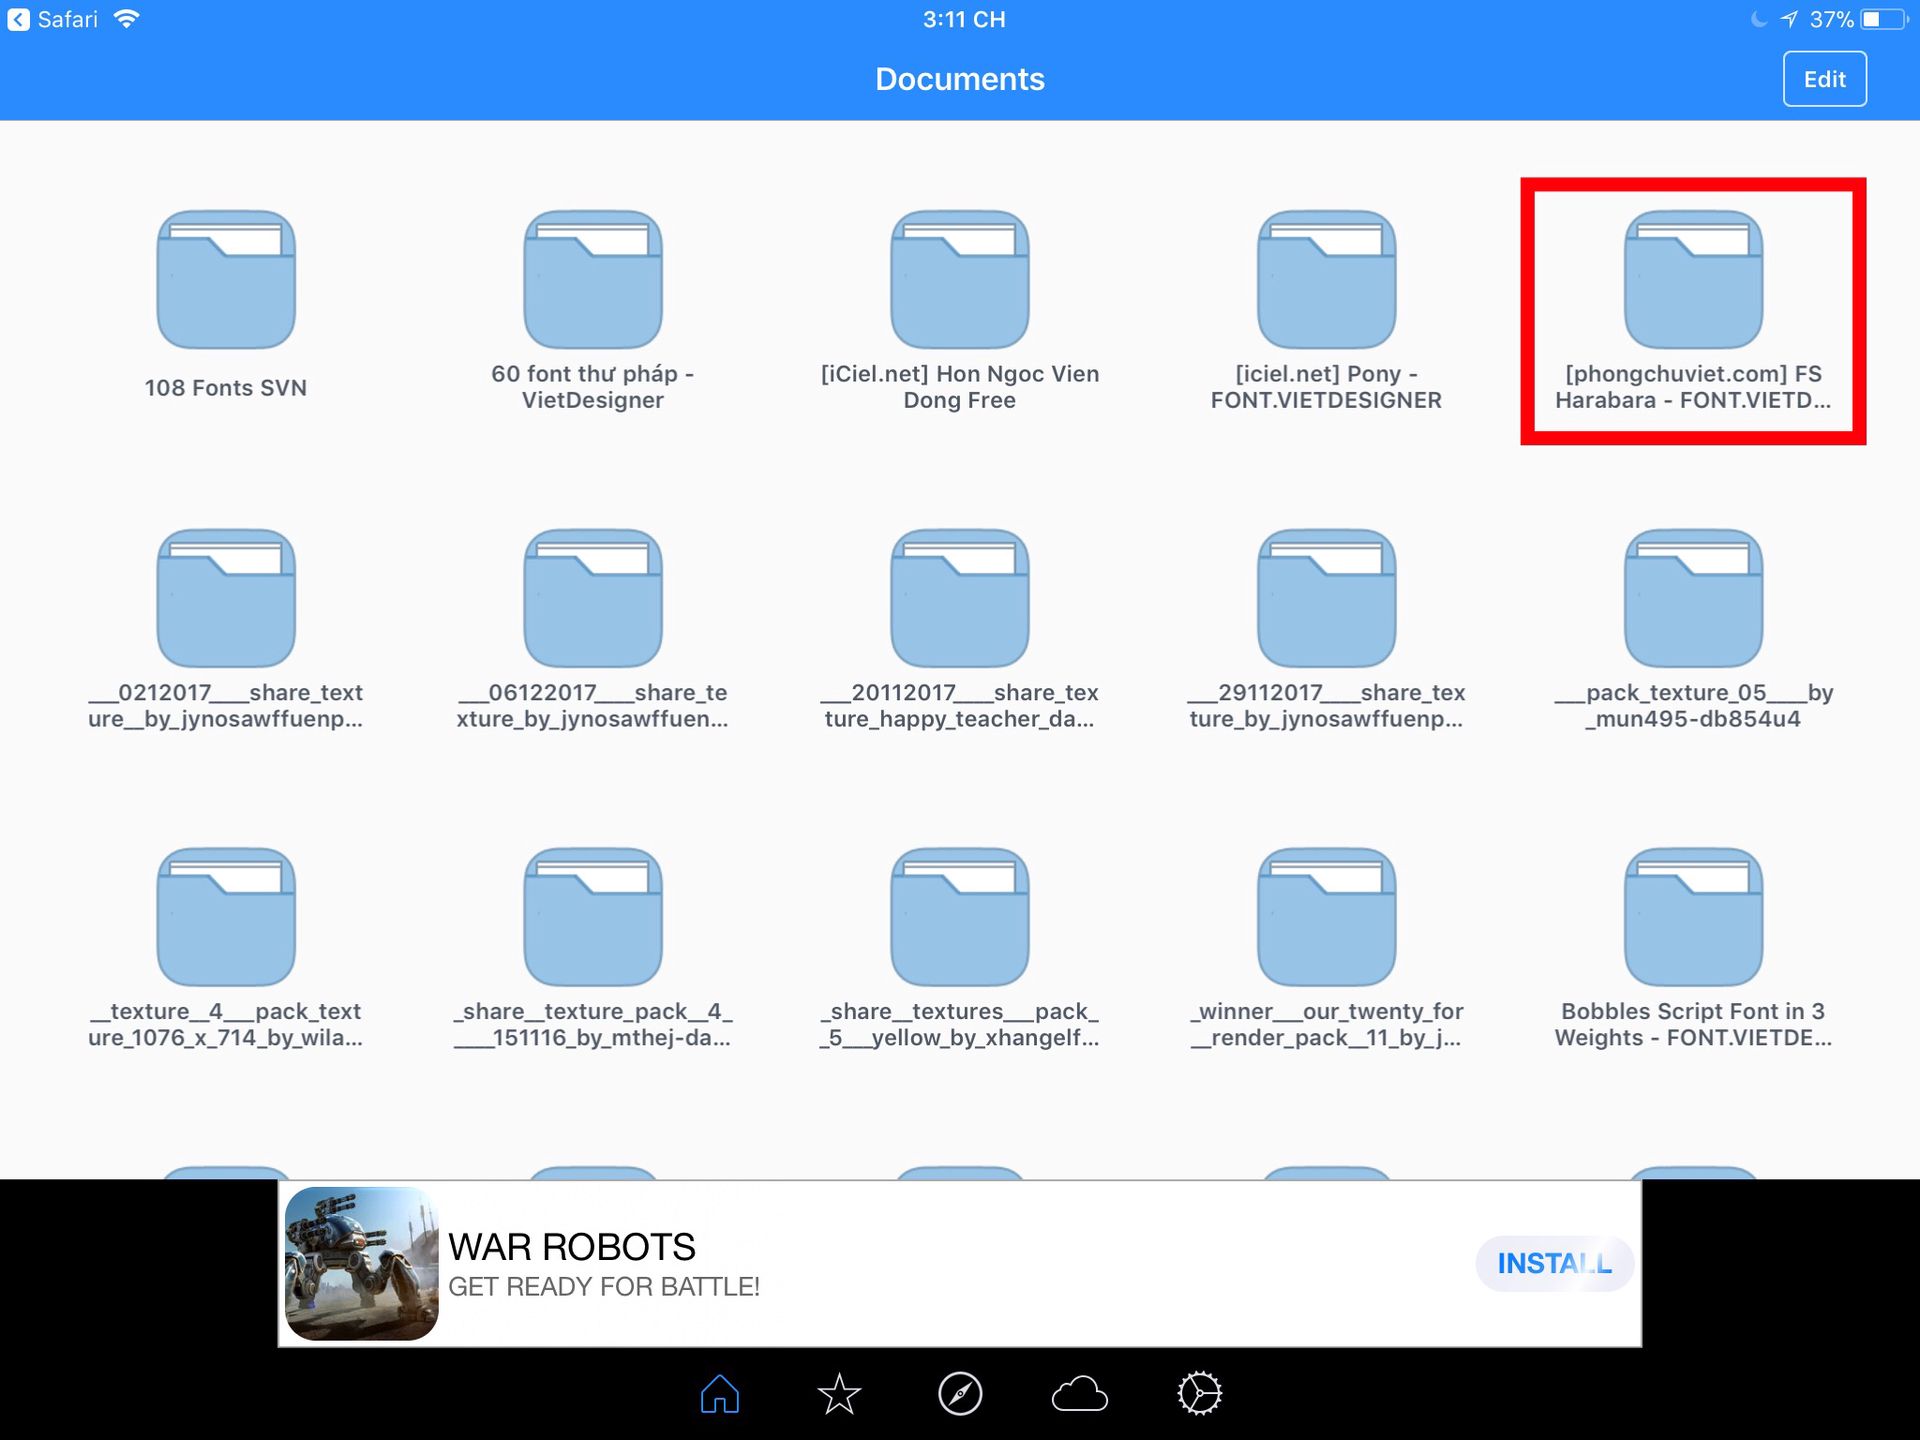Open share textures pack 5 yellow folder
1920x1440 pixels.
click(x=960, y=918)
